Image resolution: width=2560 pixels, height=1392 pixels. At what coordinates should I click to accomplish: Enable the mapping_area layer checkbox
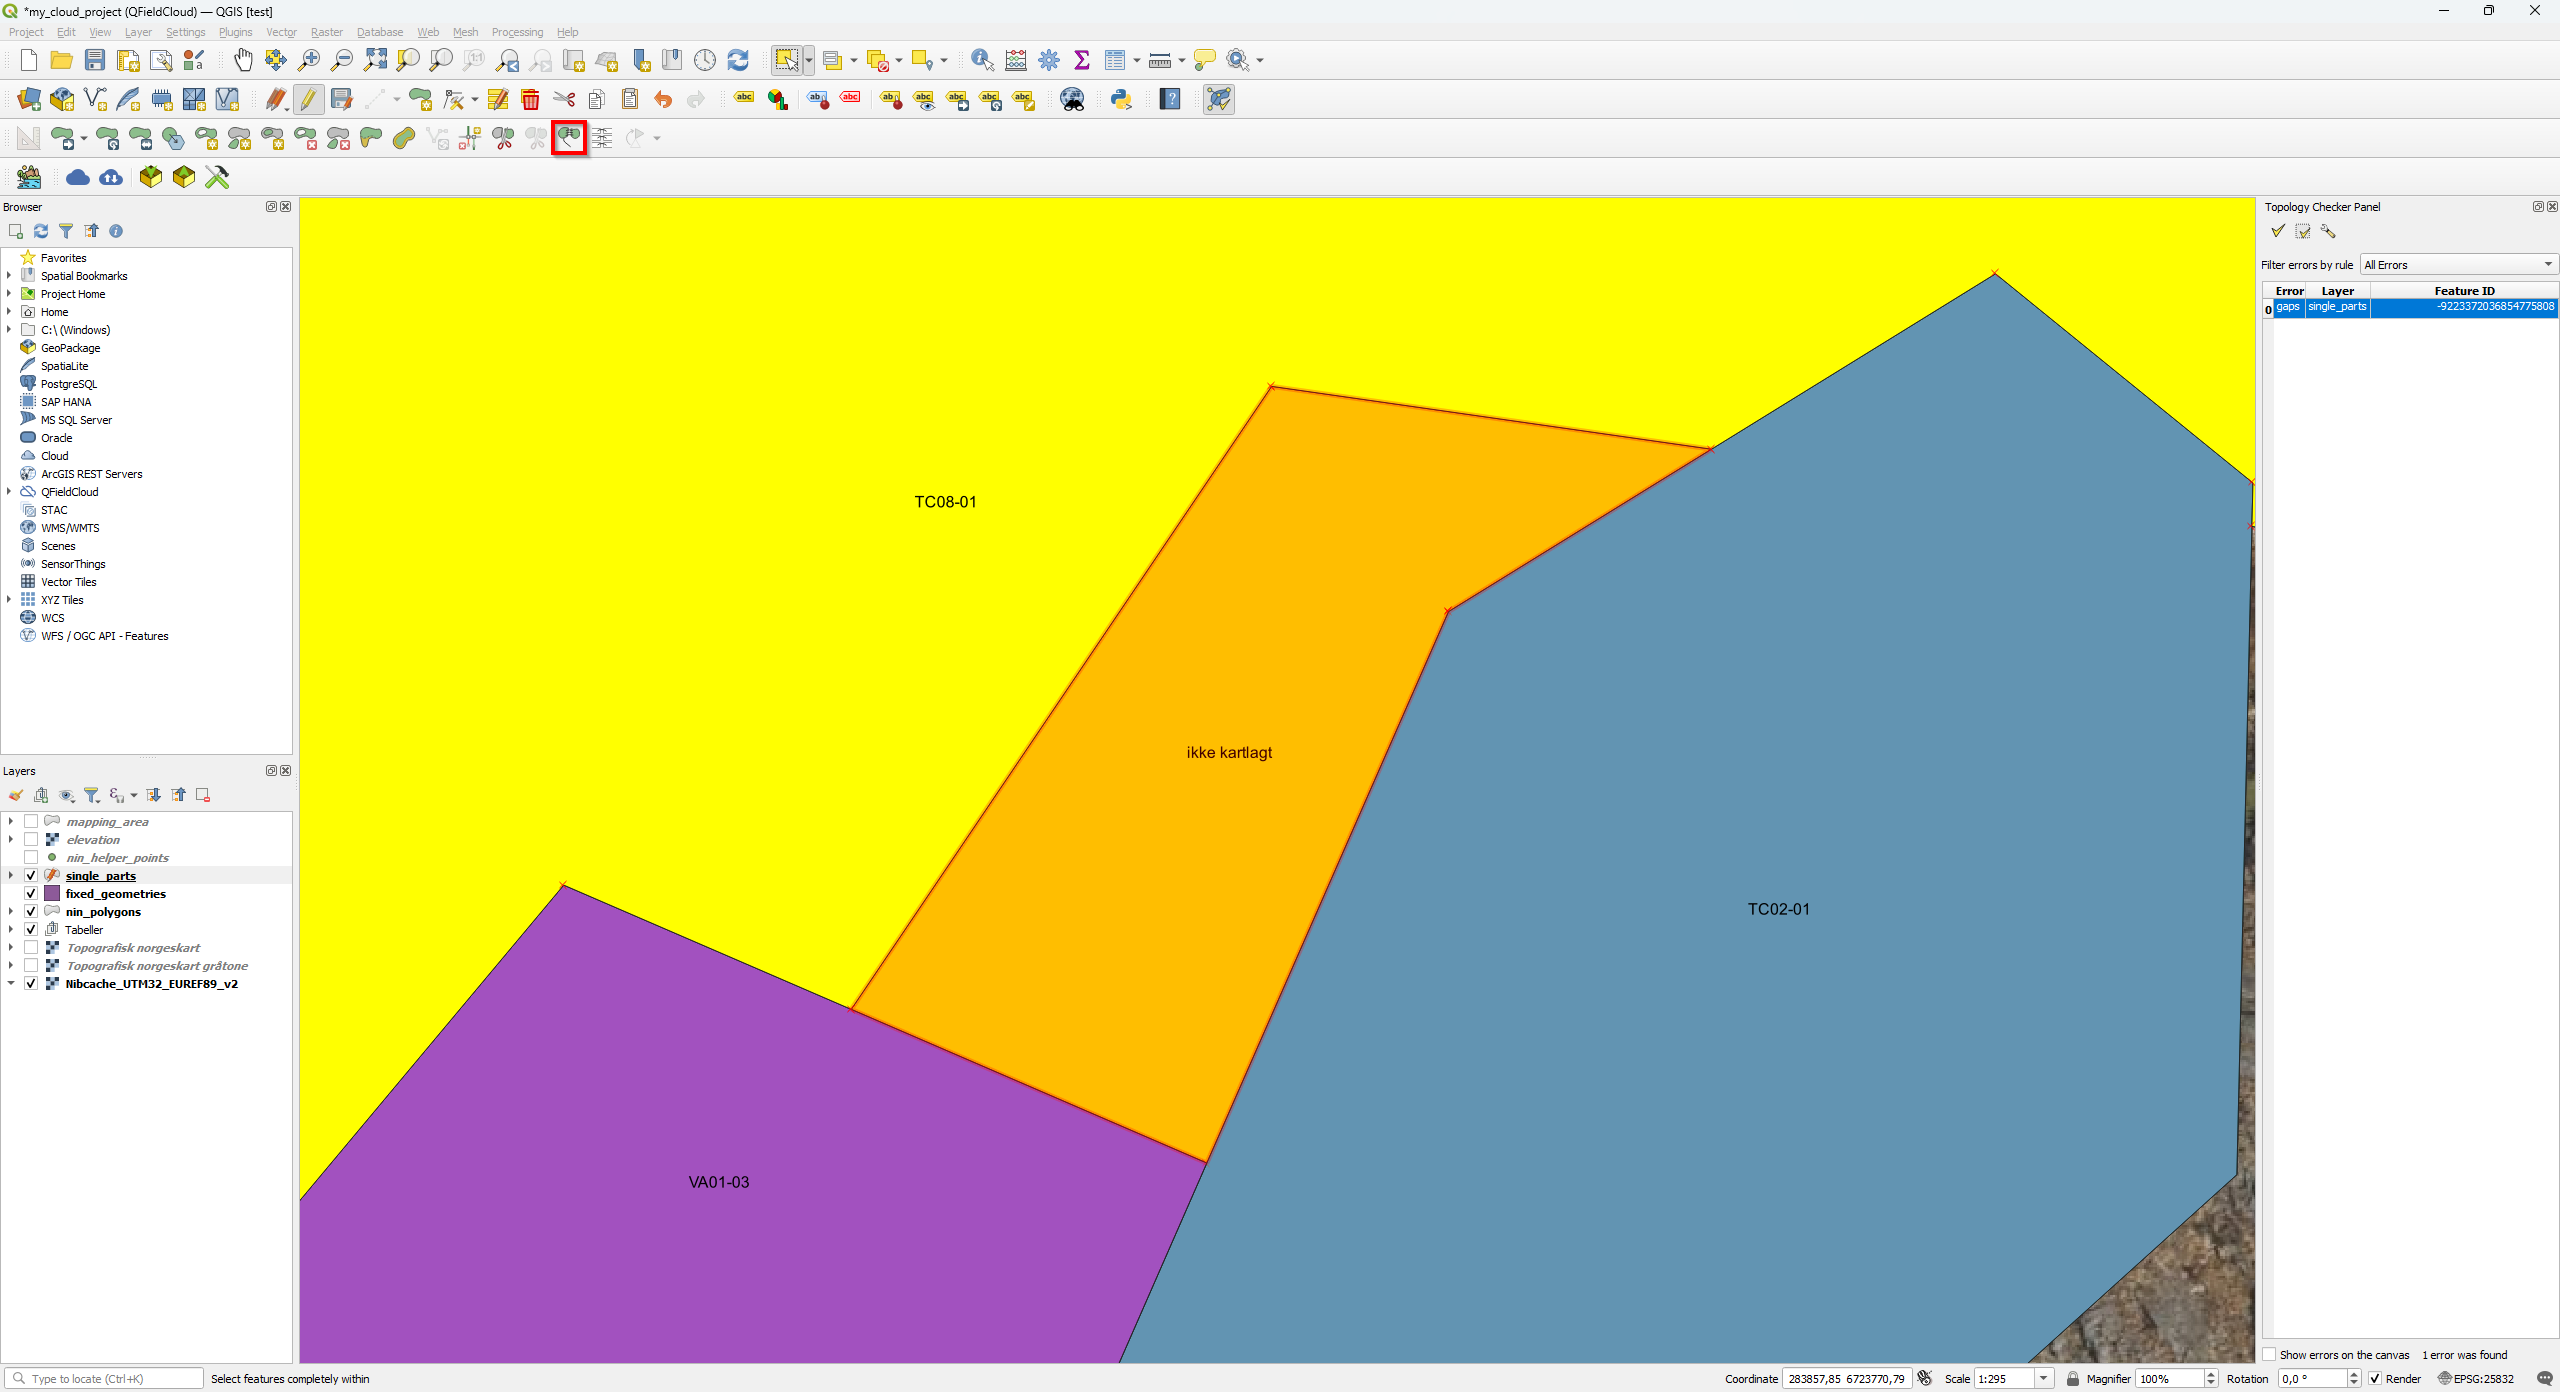31,822
